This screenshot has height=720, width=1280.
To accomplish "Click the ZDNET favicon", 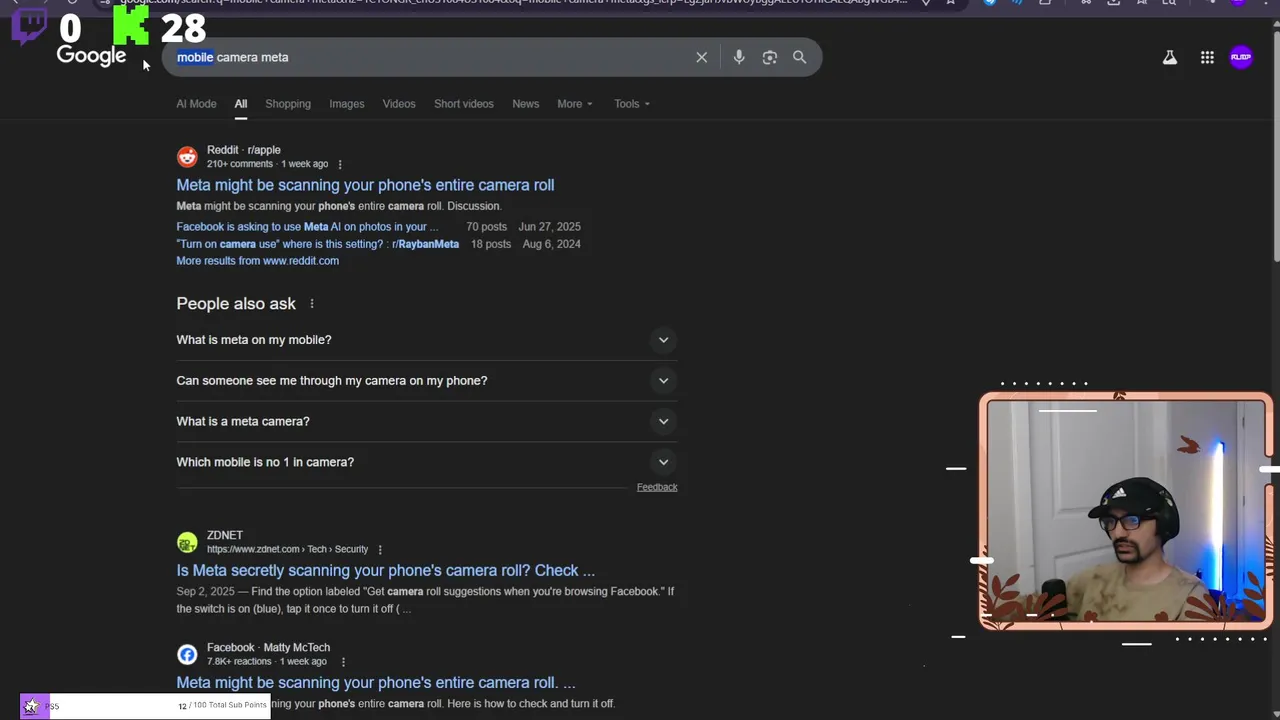I will 187,542.
